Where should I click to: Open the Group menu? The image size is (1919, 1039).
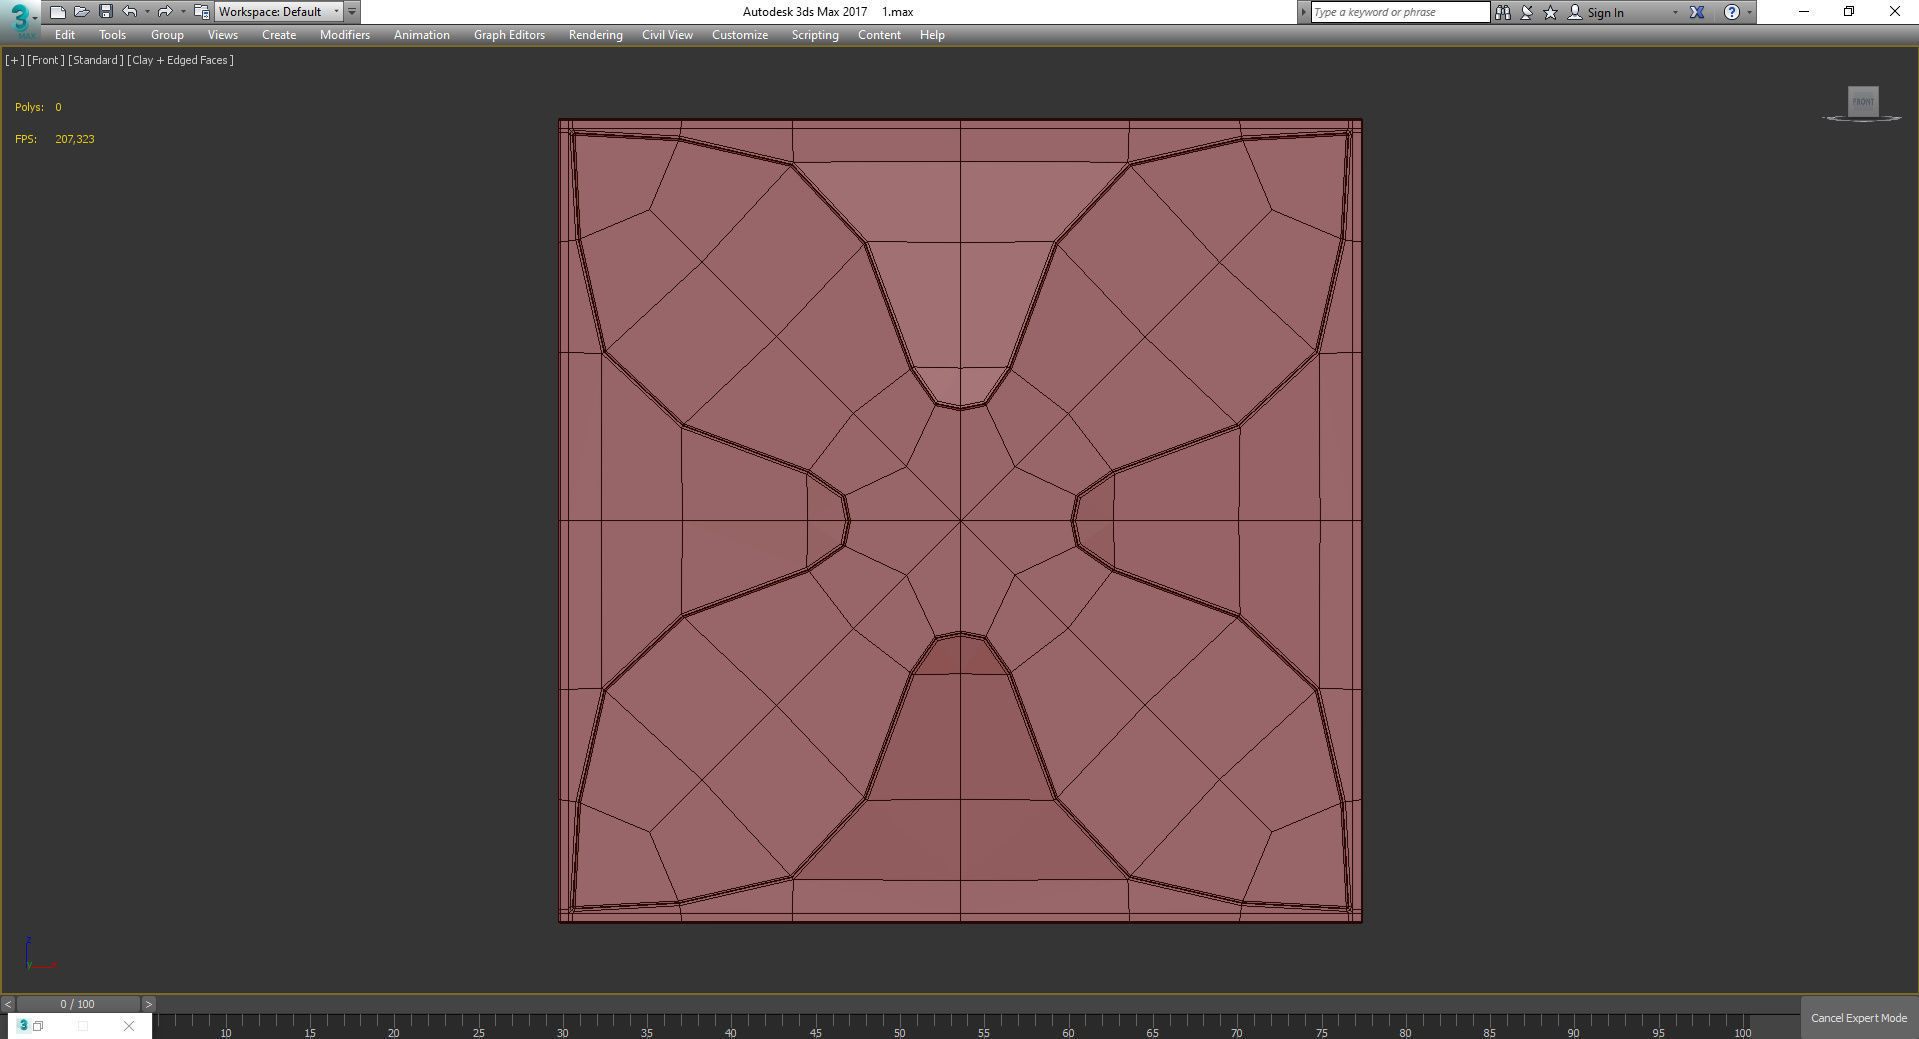click(x=167, y=35)
